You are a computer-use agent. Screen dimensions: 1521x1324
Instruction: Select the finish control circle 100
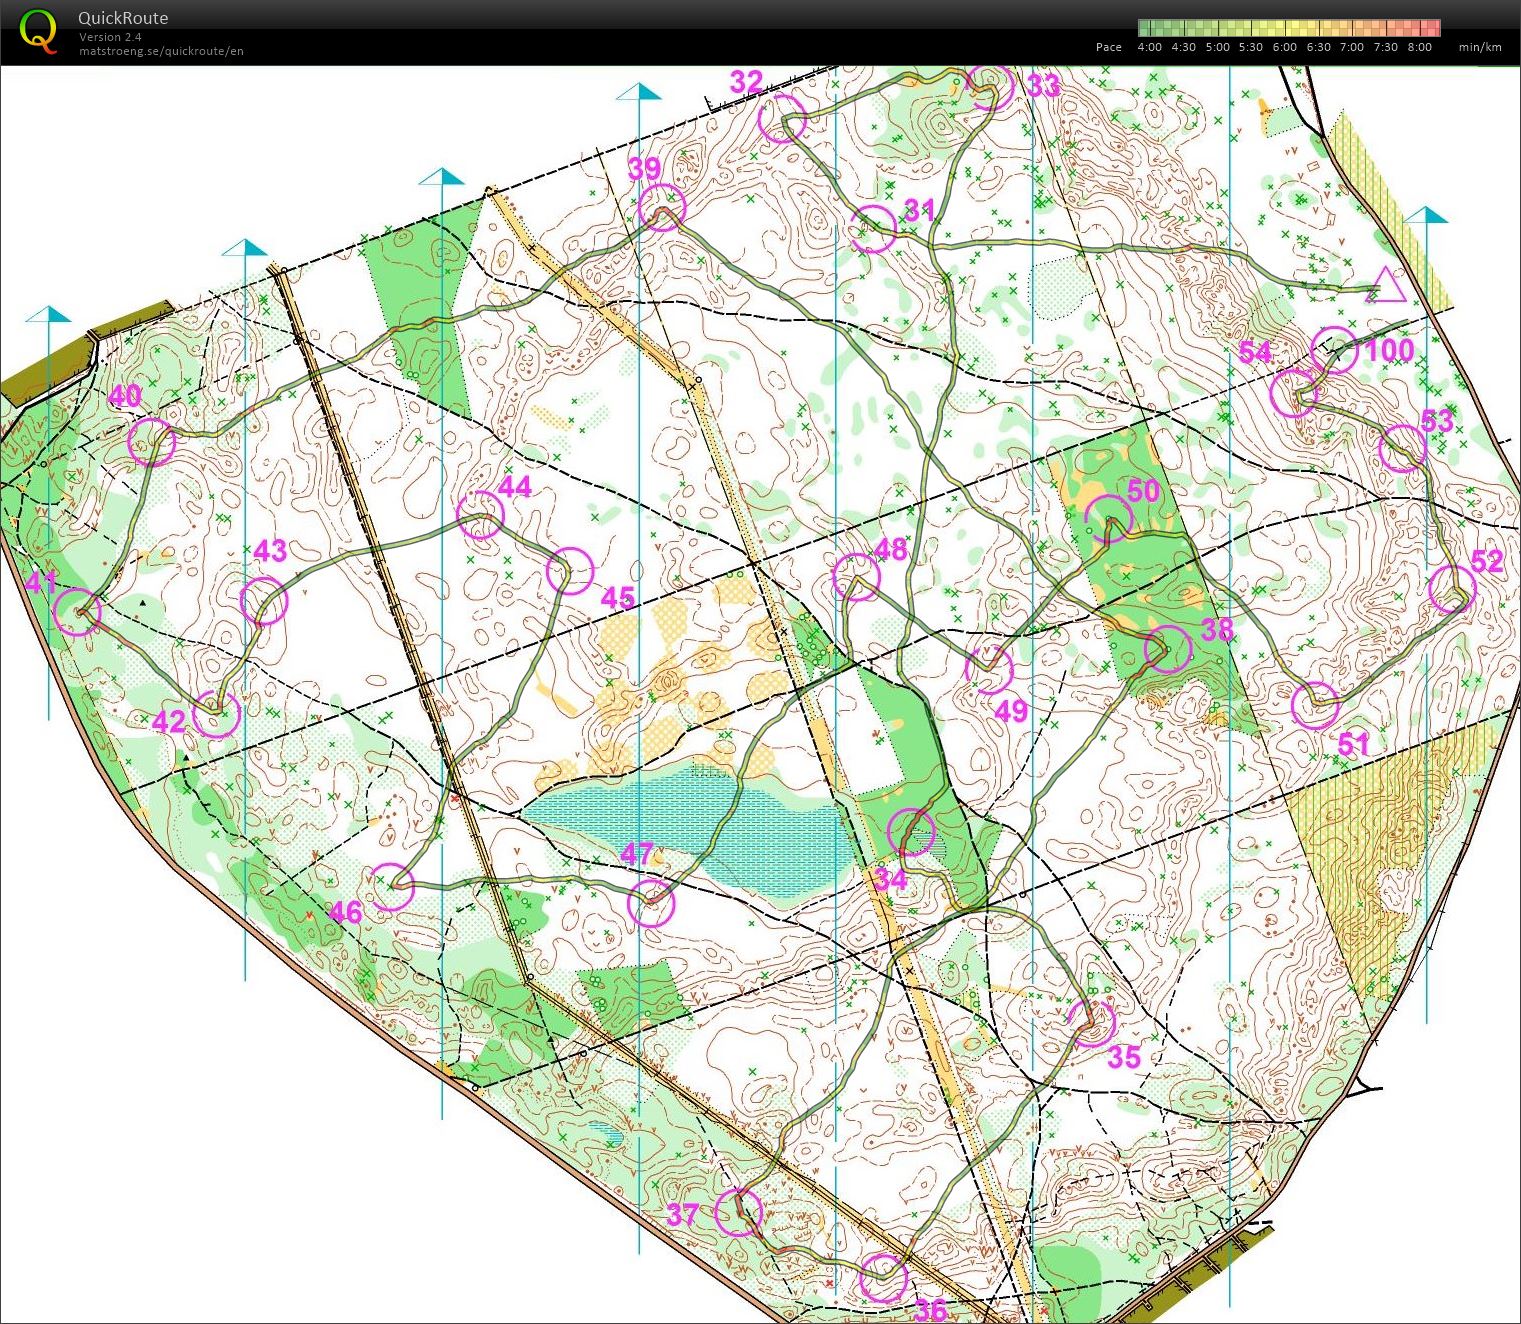coord(1335,350)
